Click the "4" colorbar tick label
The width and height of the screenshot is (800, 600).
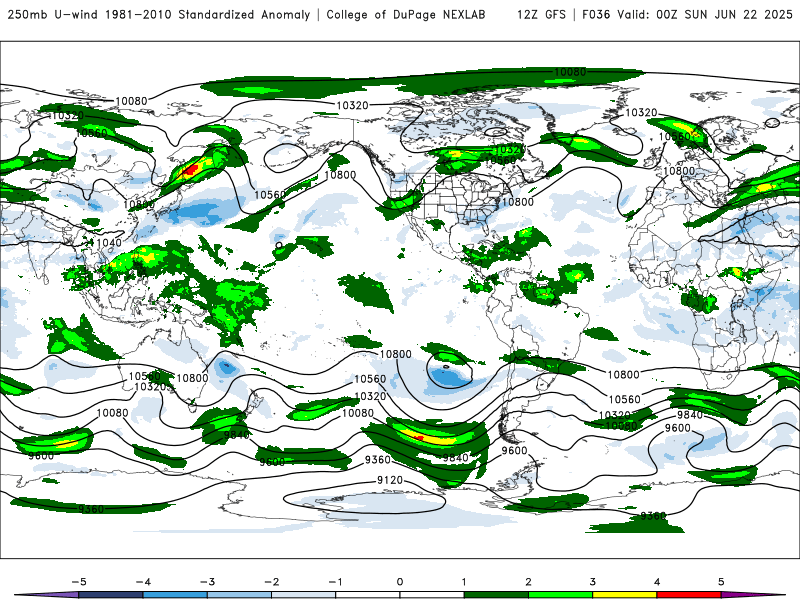tap(657, 582)
